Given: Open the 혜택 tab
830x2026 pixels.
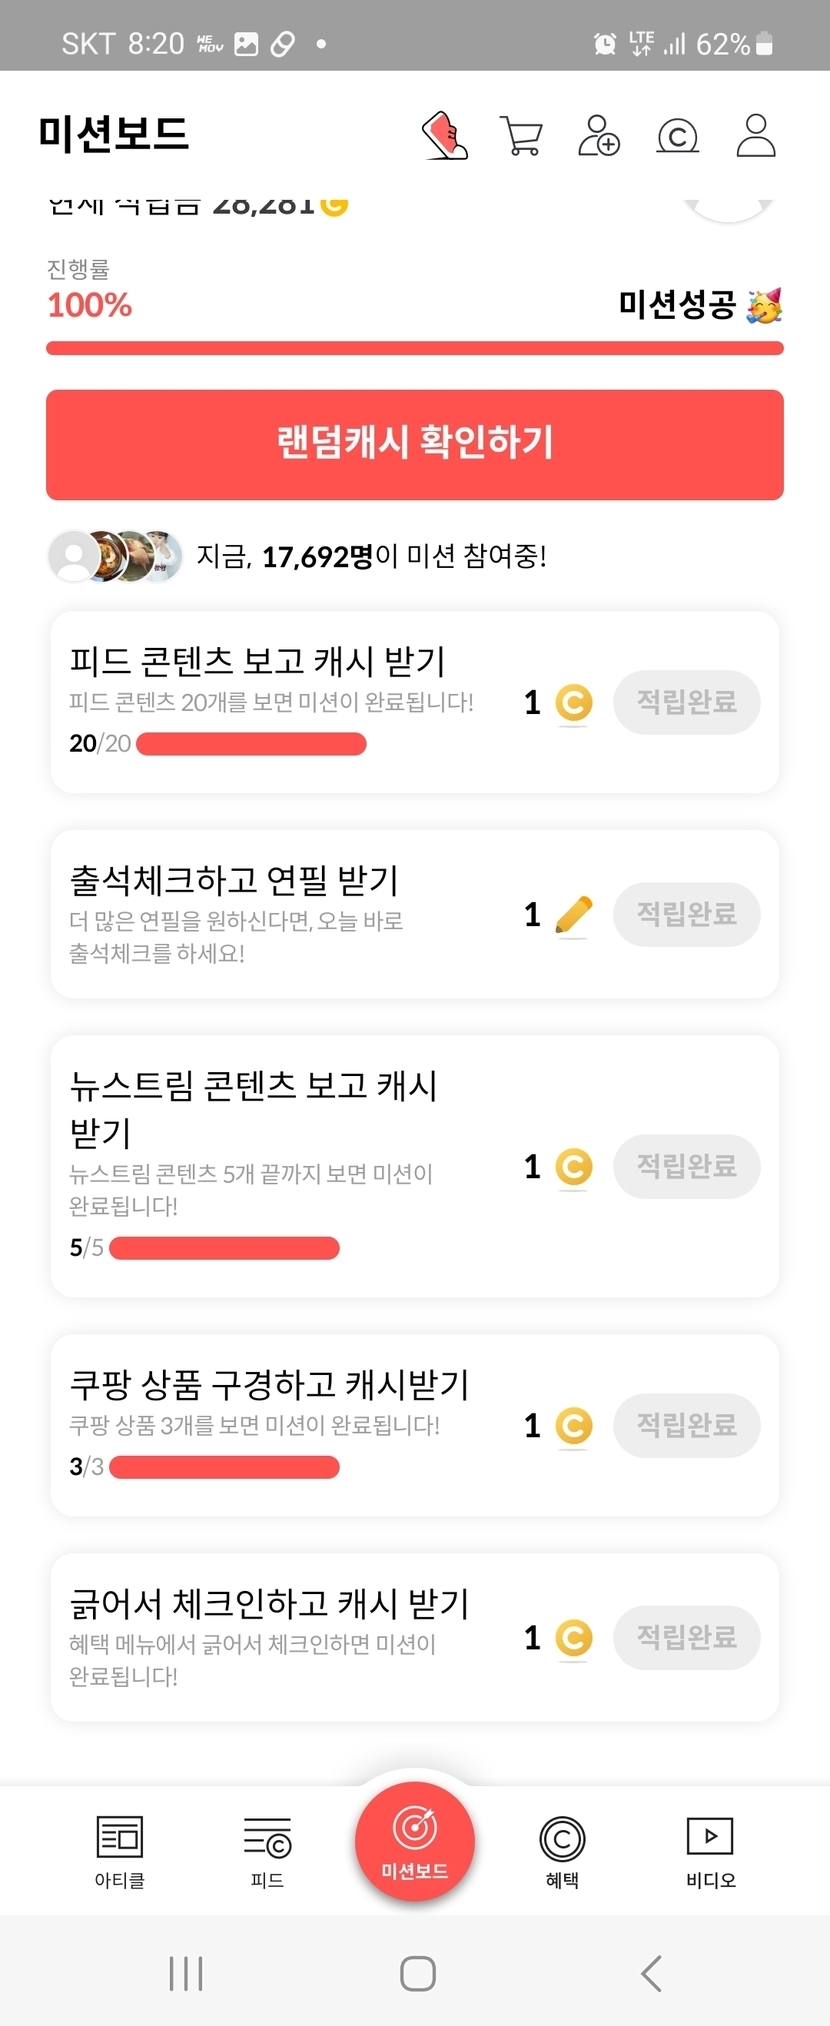Looking at the screenshot, I should pos(562,1850).
